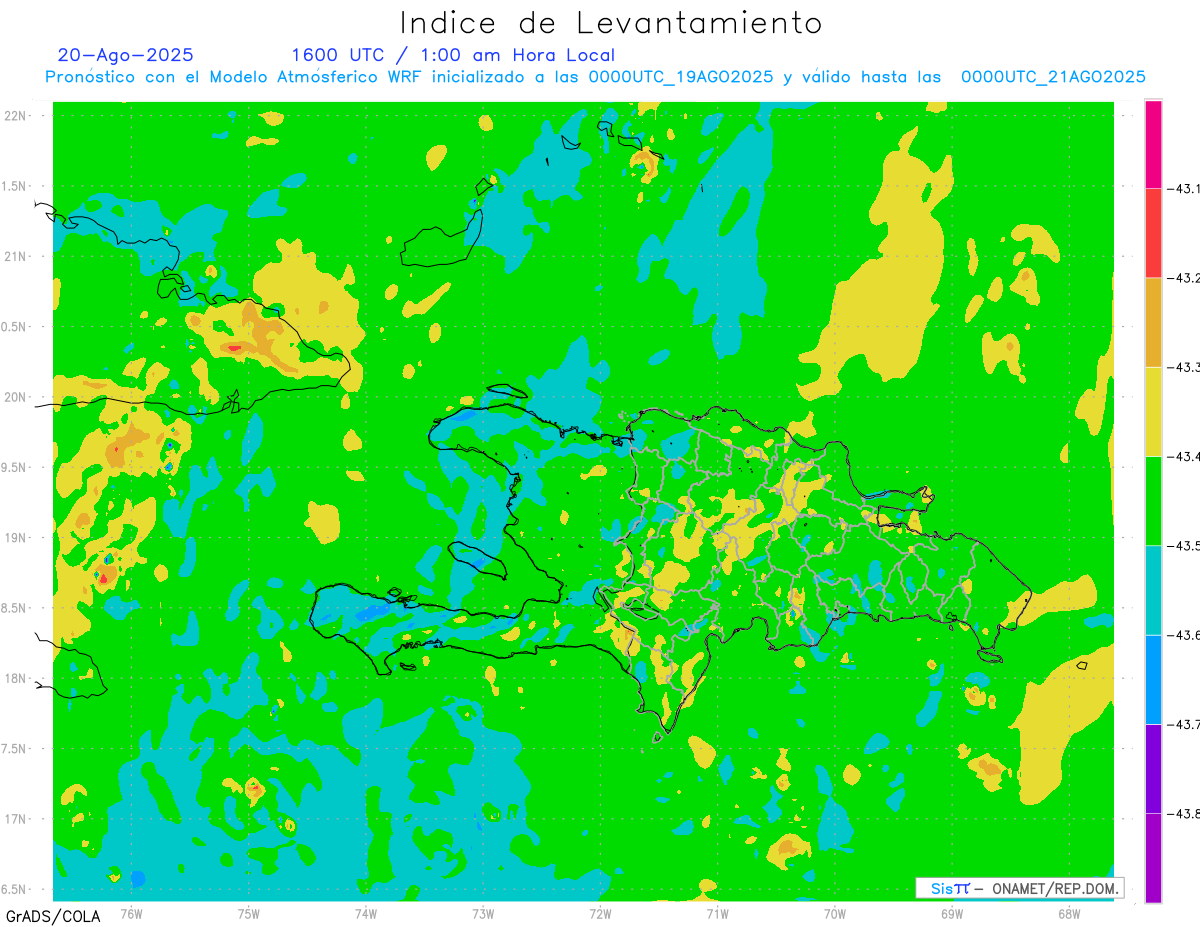Click the 'Pronóstico con el Modelo Atmosferico WRF' line

(x=595, y=77)
